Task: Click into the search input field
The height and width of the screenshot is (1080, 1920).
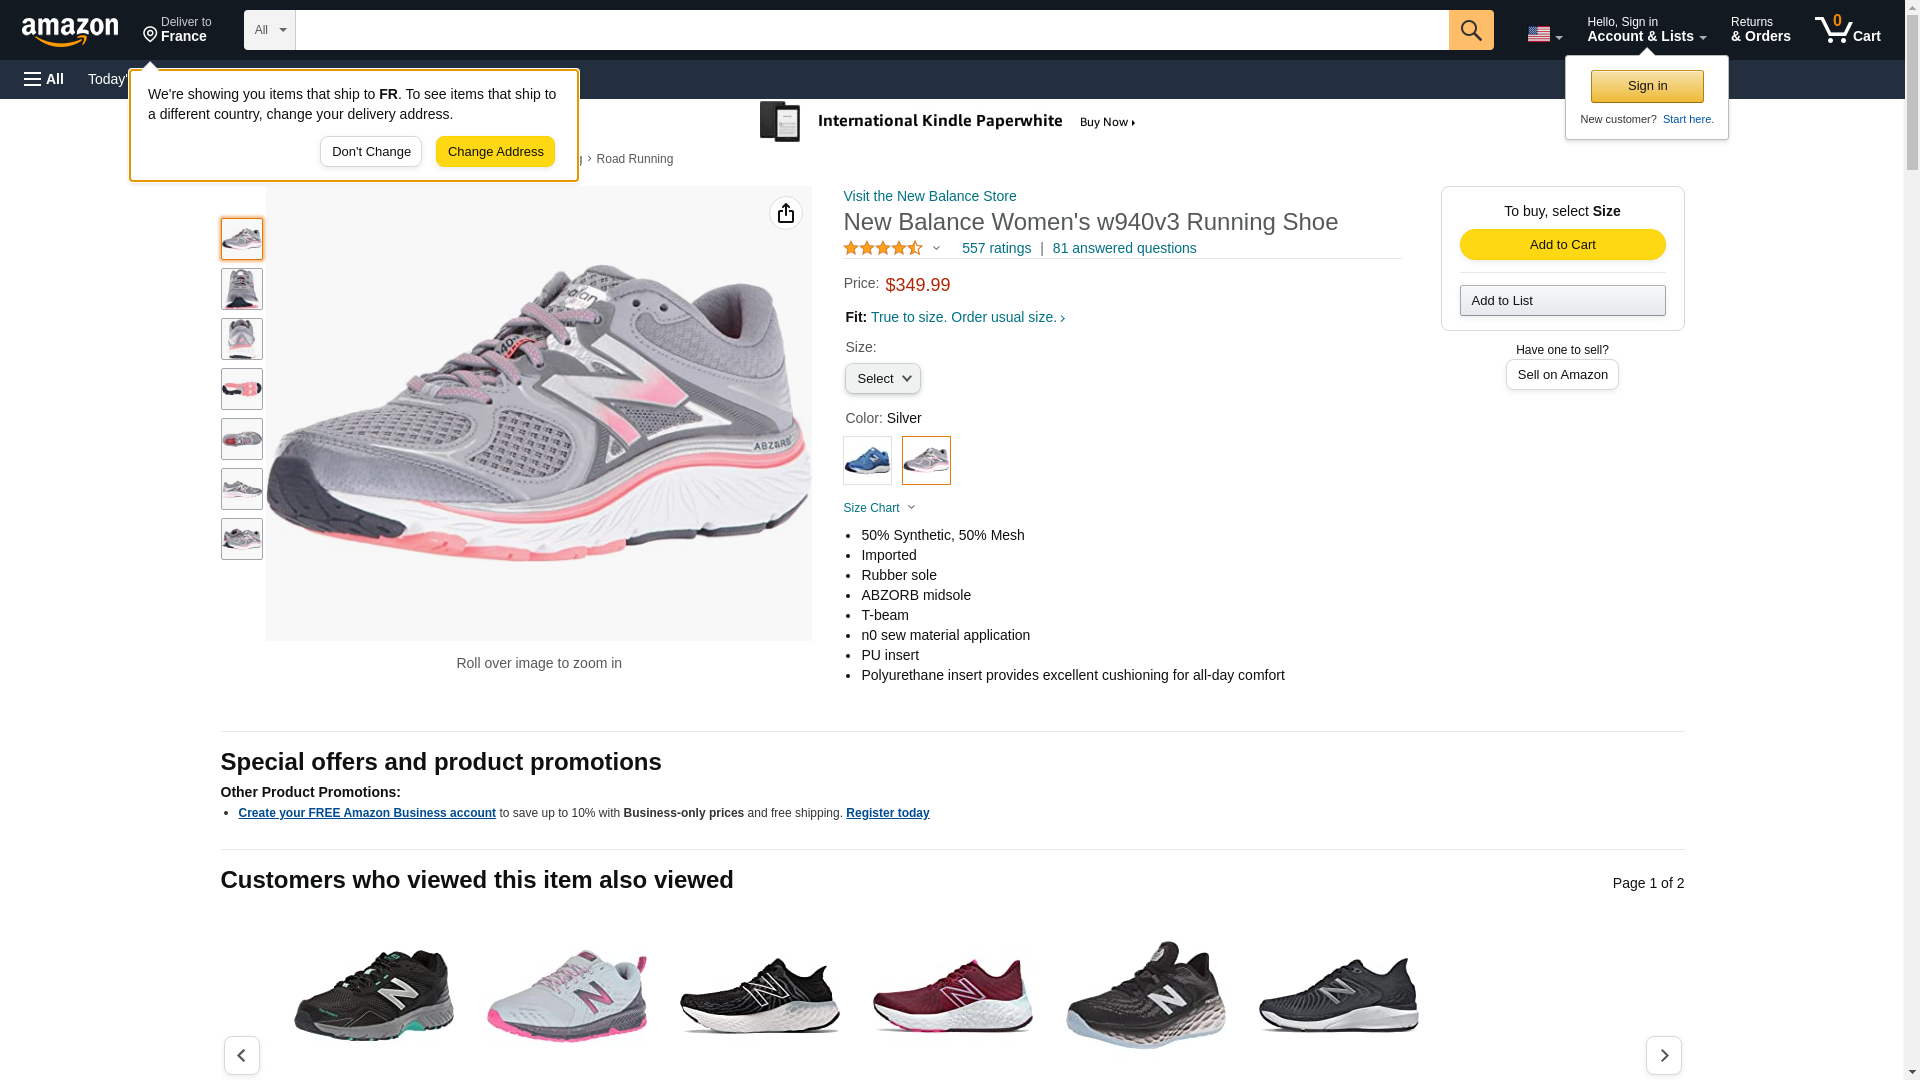Action: 871,30
